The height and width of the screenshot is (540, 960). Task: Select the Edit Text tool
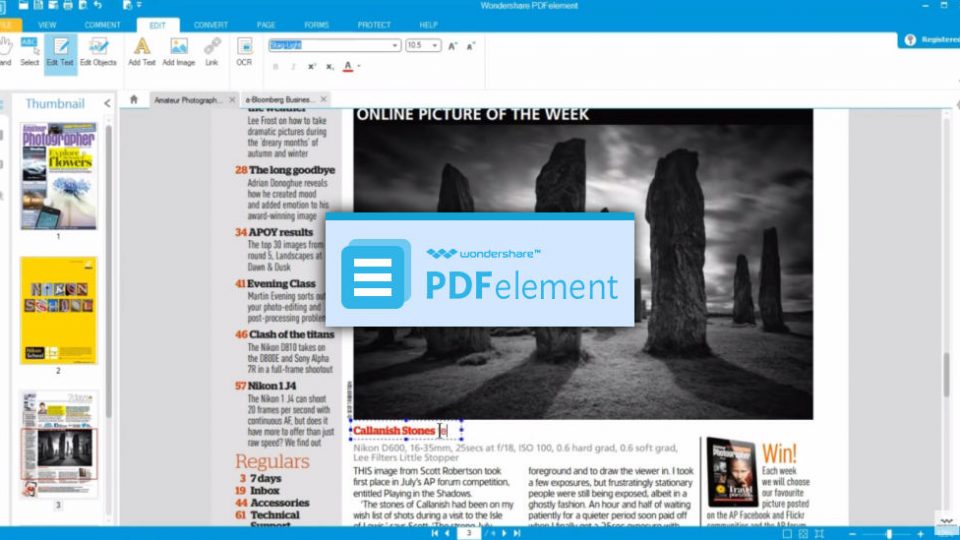60,51
